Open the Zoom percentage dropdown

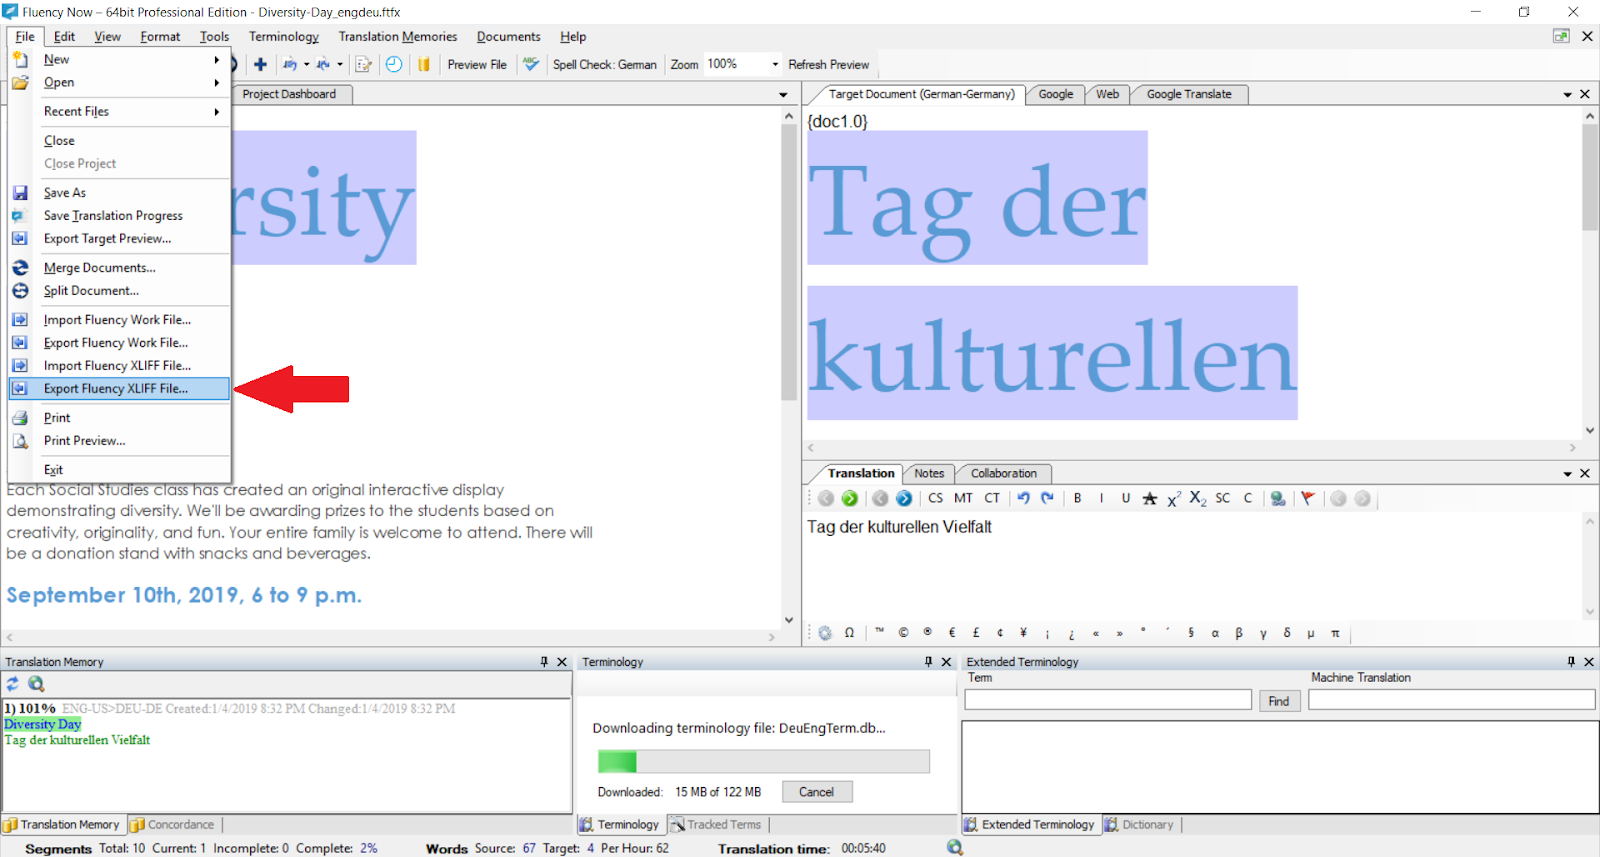775,64
